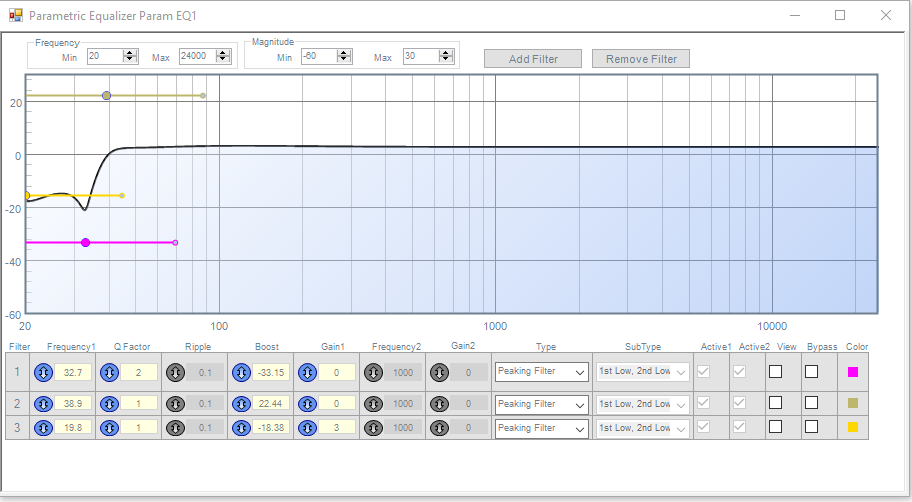
Task: Select filter row 1 header
Action: [17, 372]
